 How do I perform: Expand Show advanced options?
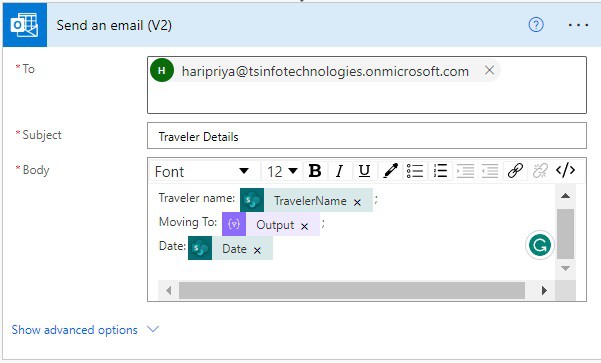[85, 330]
